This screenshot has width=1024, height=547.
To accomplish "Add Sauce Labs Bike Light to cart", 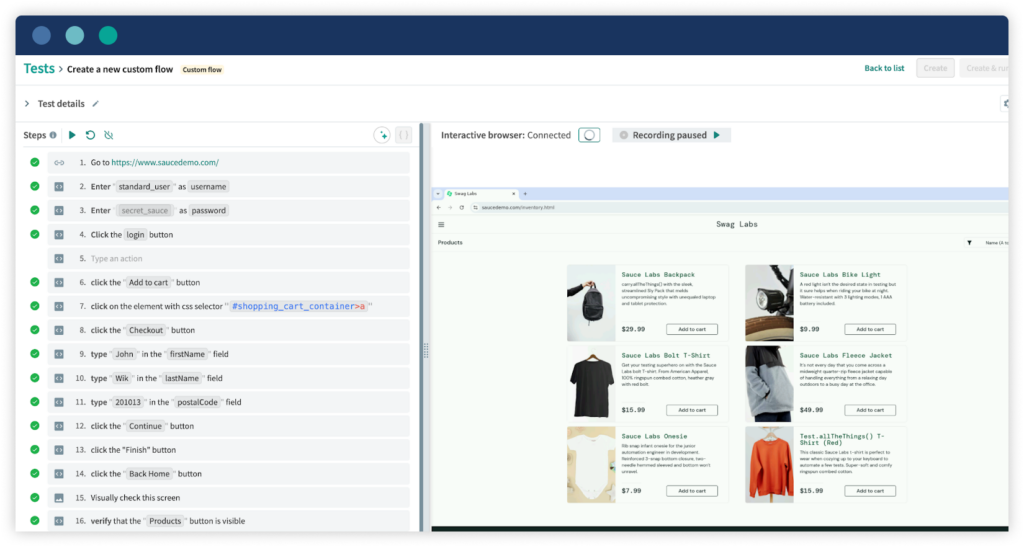I will coord(870,330).
